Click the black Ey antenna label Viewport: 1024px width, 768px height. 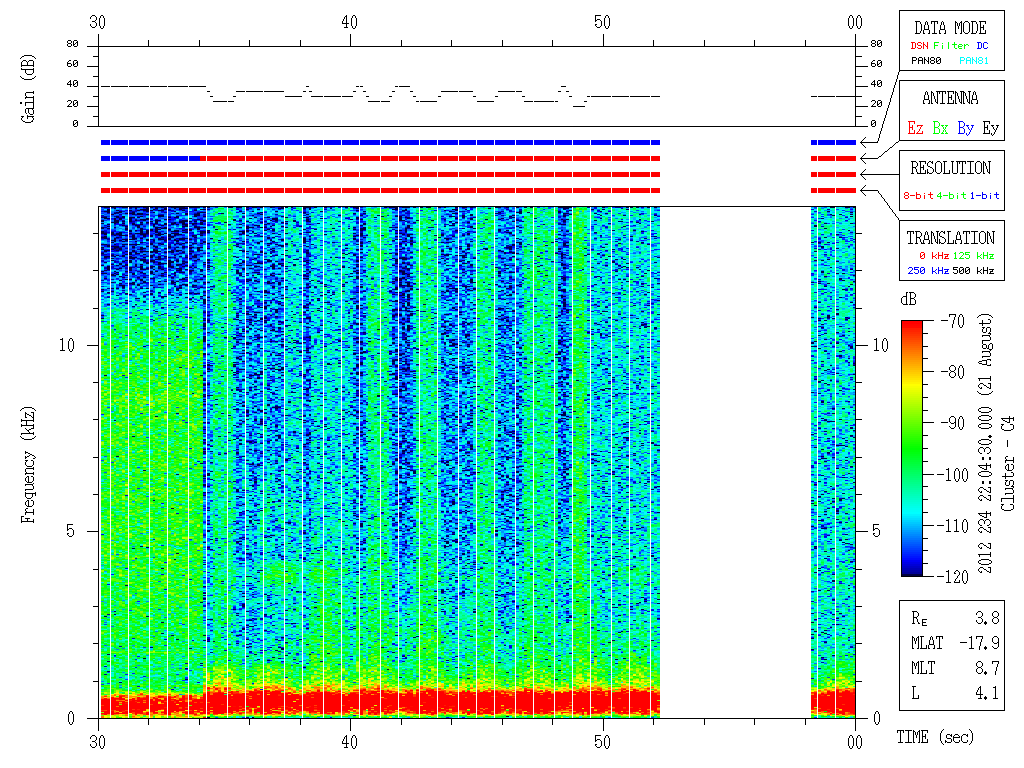[990, 128]
